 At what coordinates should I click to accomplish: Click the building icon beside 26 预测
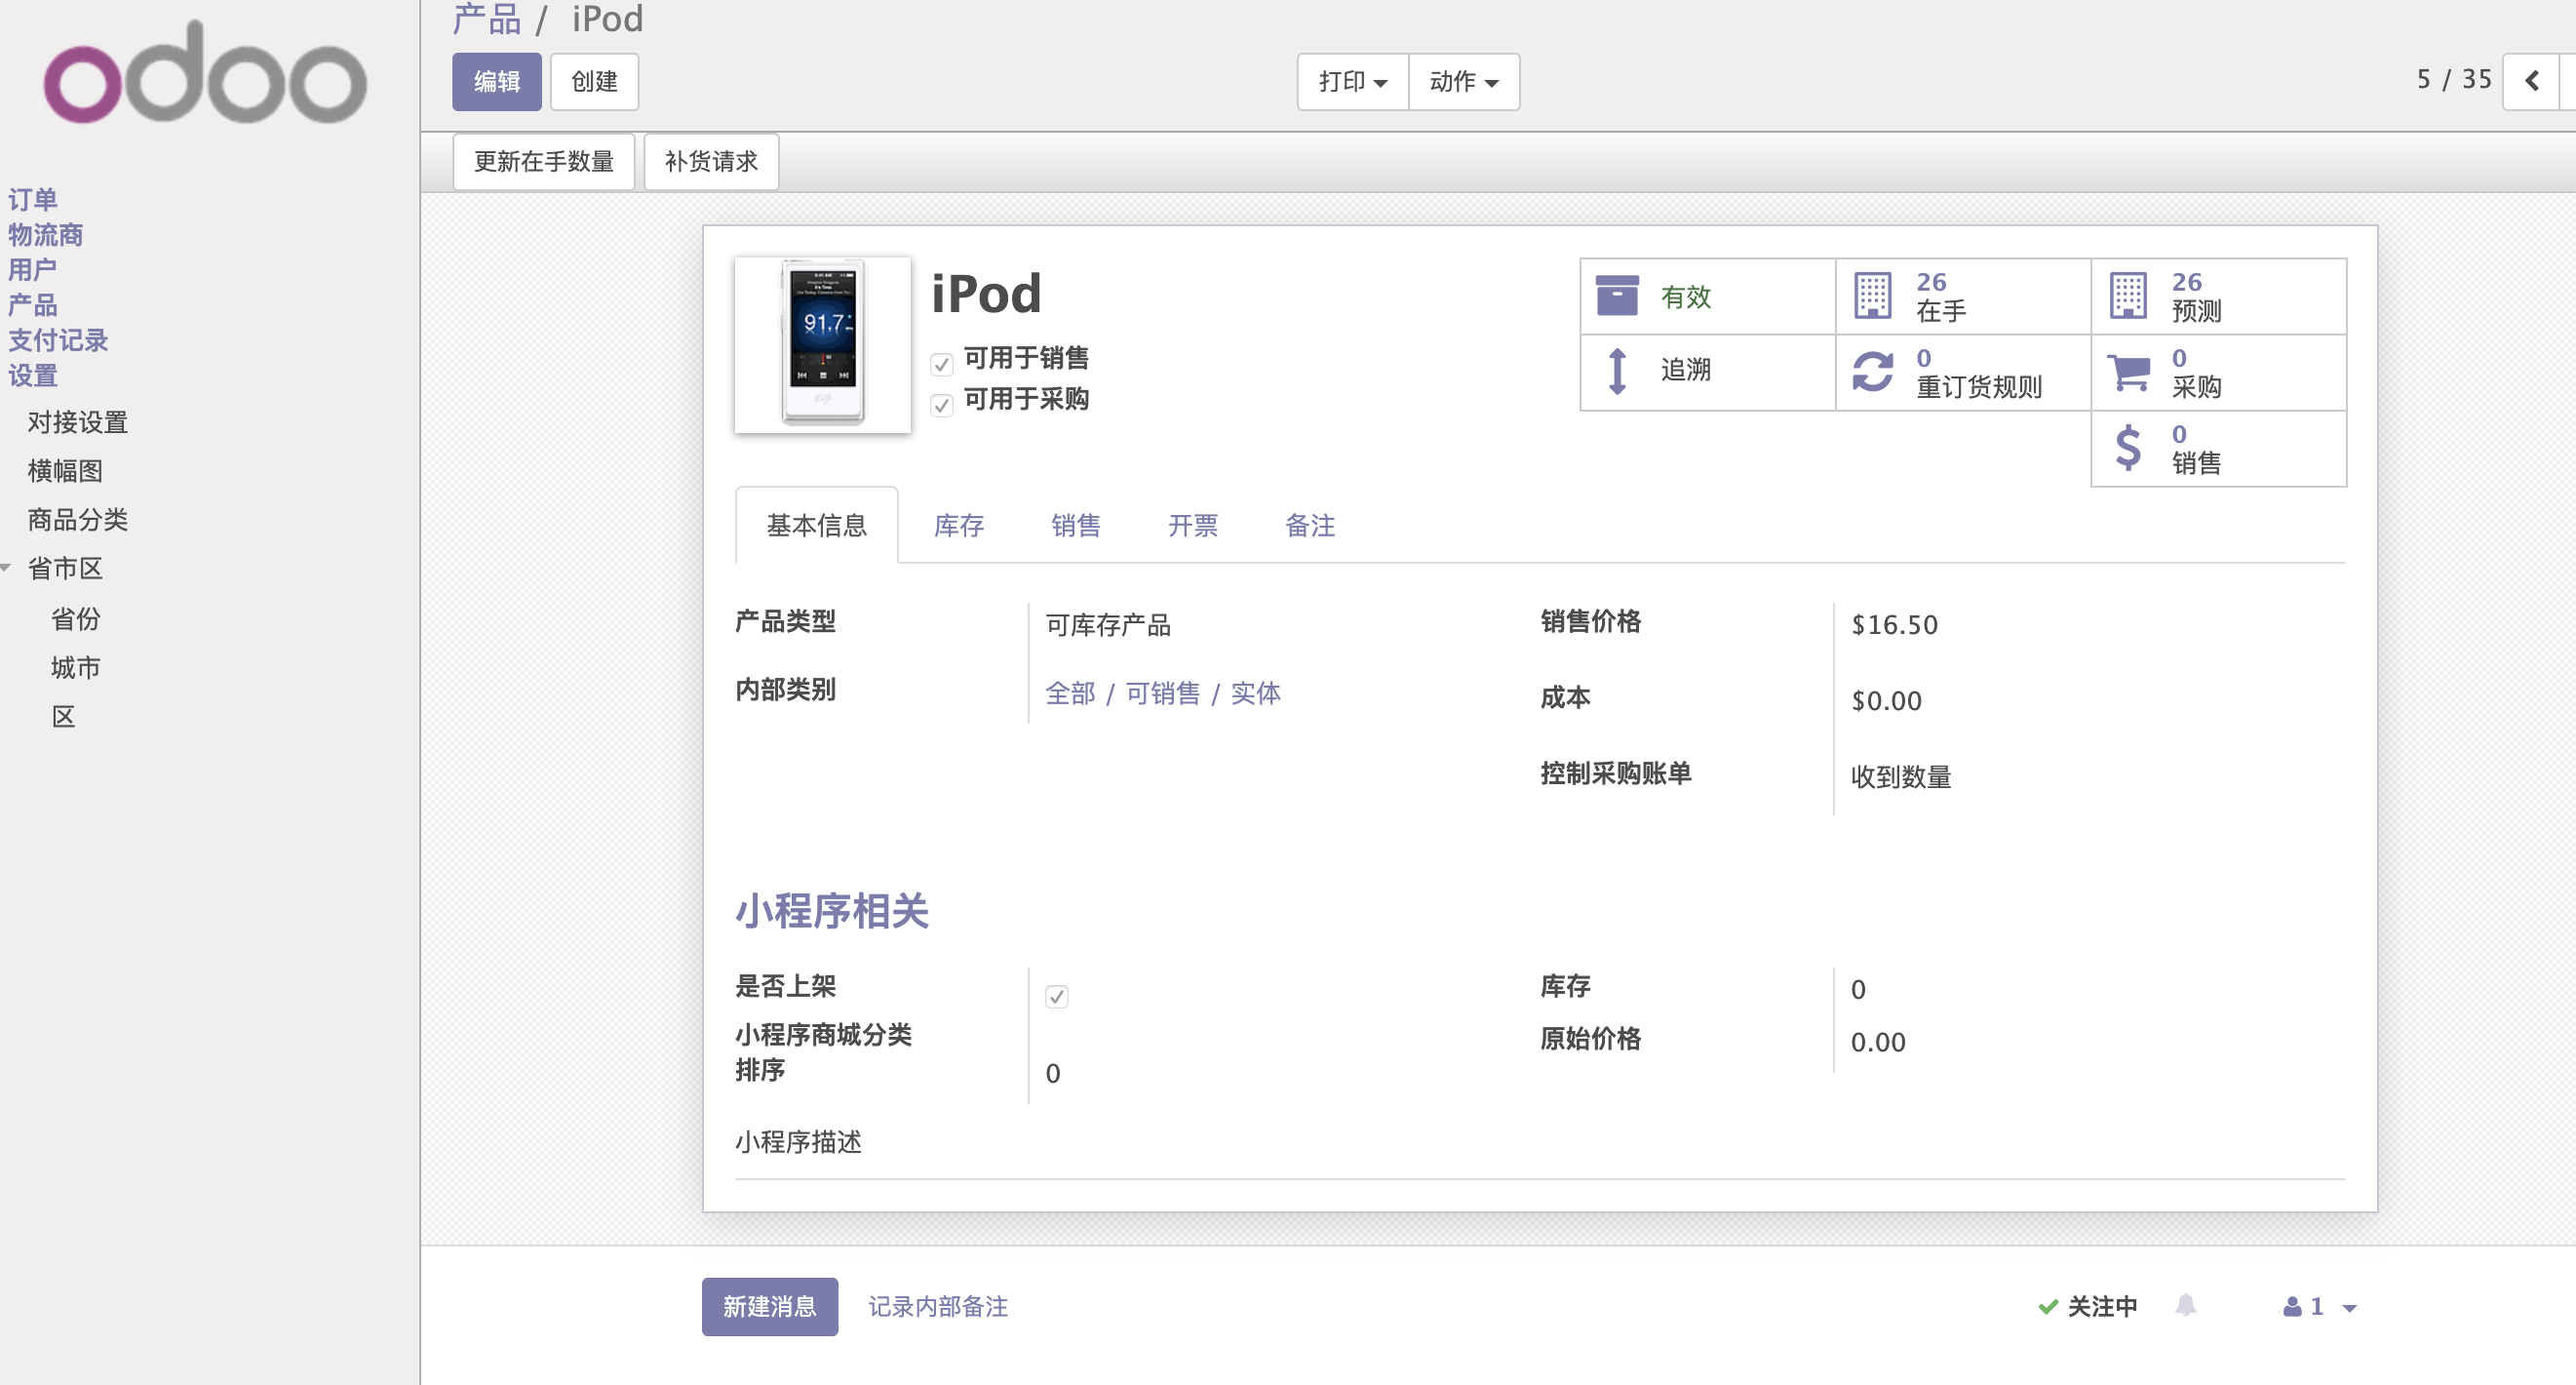click(x=2127, y=295)
